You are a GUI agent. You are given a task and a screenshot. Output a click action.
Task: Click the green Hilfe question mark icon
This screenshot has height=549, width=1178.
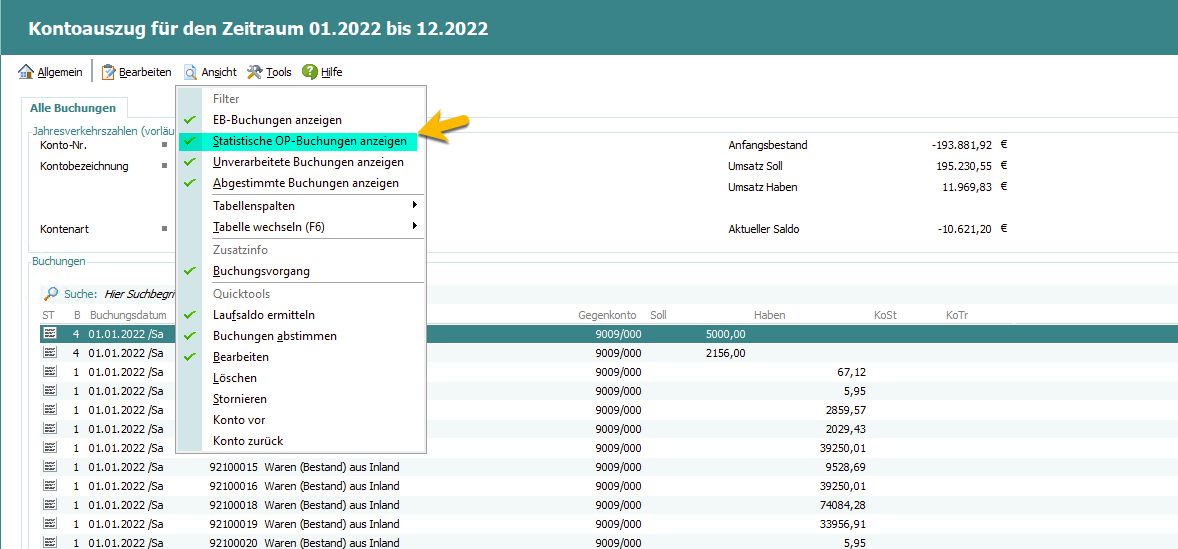310,72
